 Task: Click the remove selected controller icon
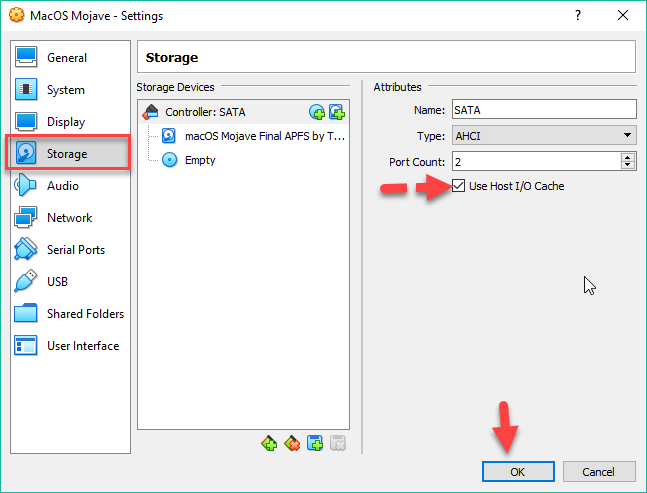(292, 443)
